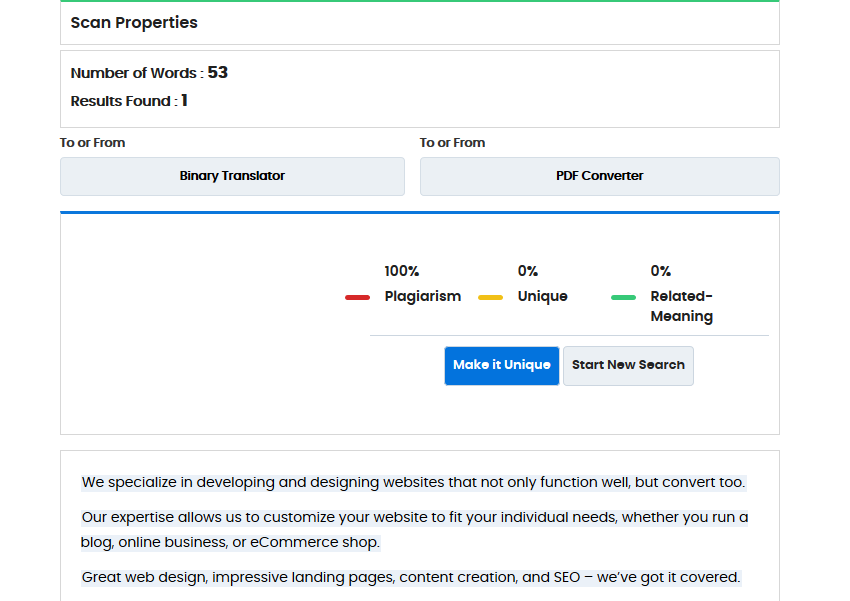Click the yellow Unique legend bar
This screenshot has width=850, height=601.
click(x=490, y=298)
